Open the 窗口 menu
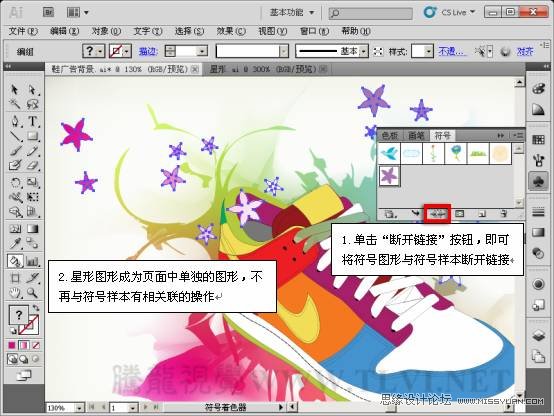Image resolution: width=554 pixels, height=416 pixels. pyautogui.click(x=314, y=31)
